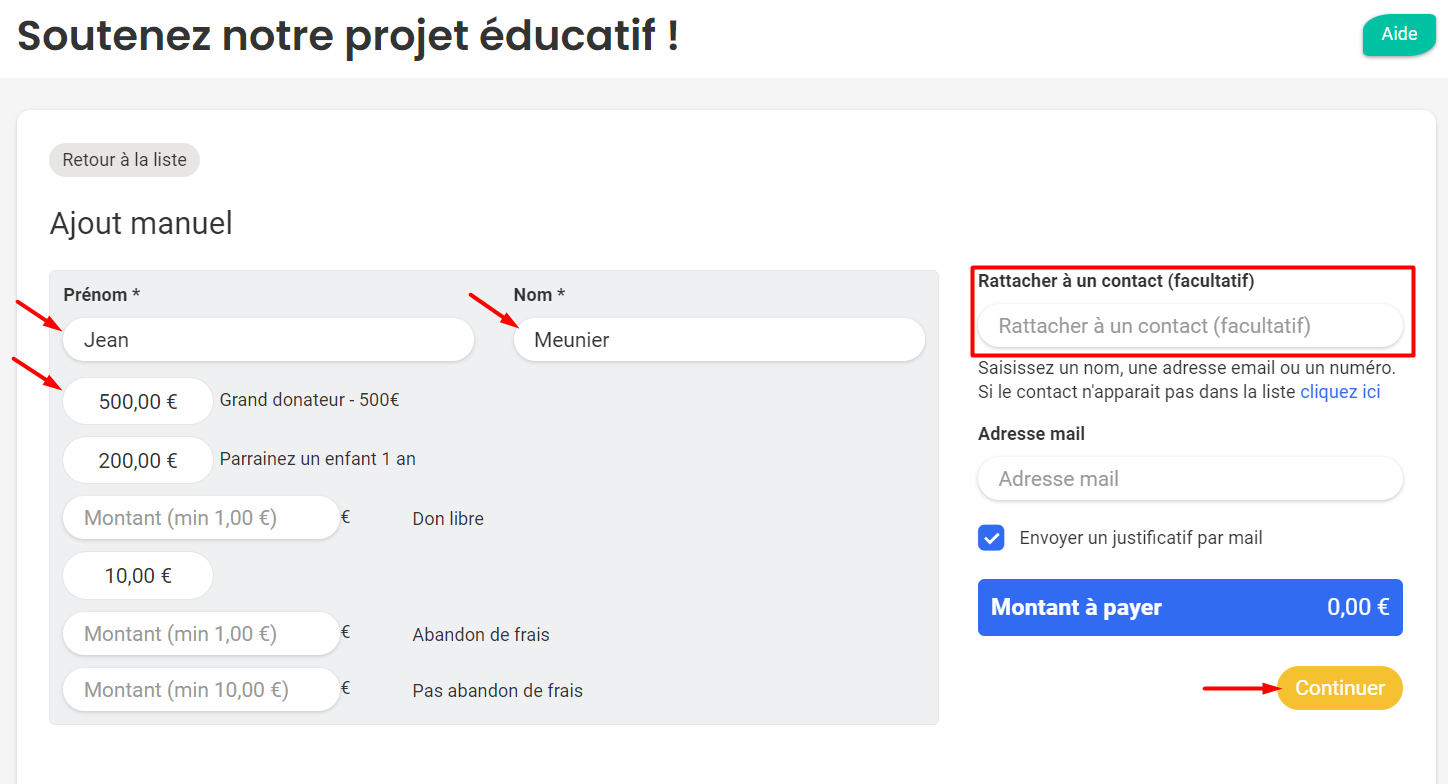This screenshot has height=784, width=1448.
Task: Focus the Prénom field containing Jean
Action: point(268,340)
